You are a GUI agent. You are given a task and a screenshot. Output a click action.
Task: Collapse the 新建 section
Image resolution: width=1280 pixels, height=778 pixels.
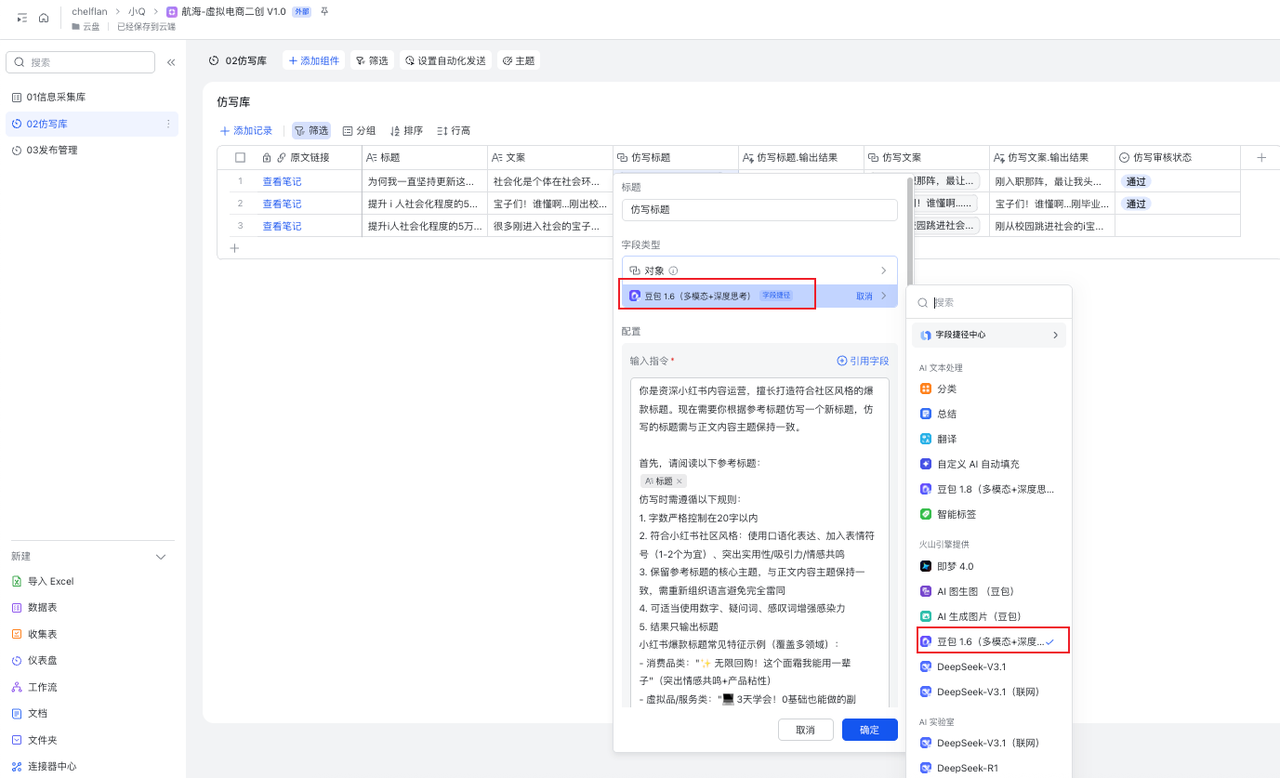coord(161,557)
